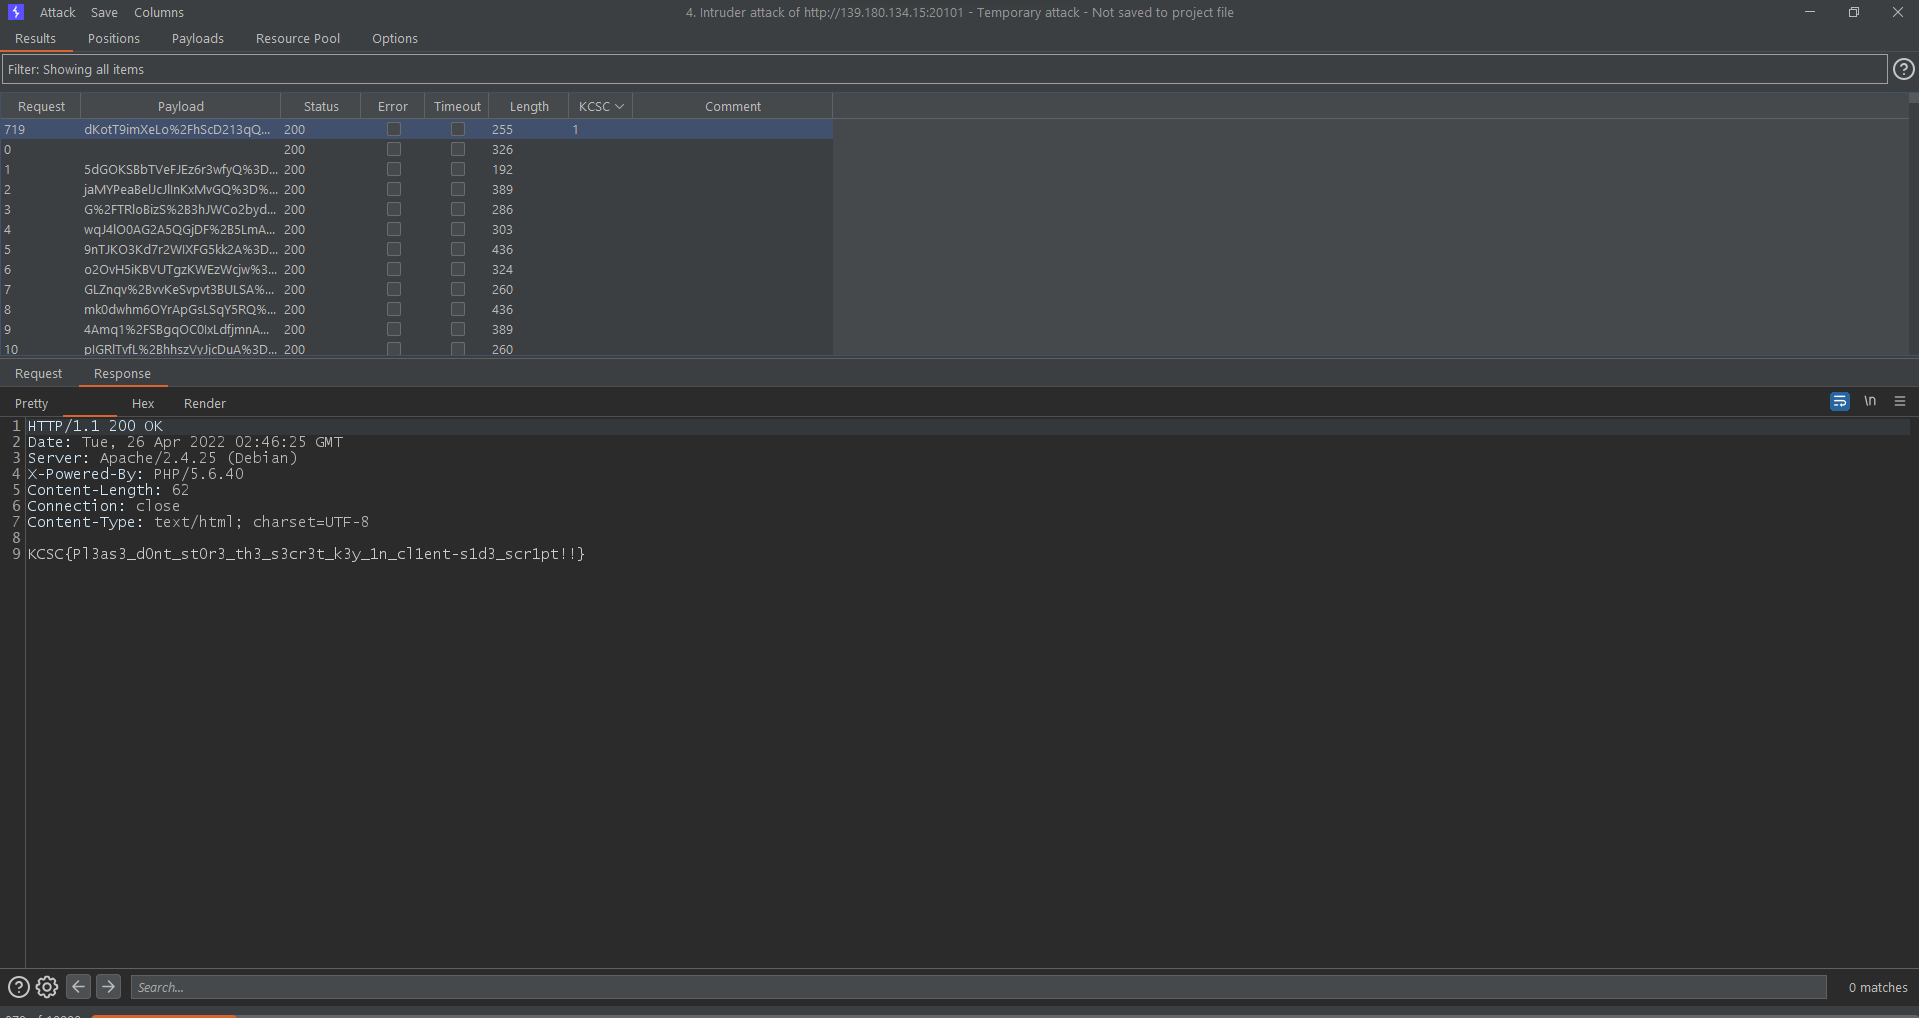Image resolution: width=1919 pixels, height=1018 pixels.
Task: Open the Columns menu
Action: tap(159, 12)
